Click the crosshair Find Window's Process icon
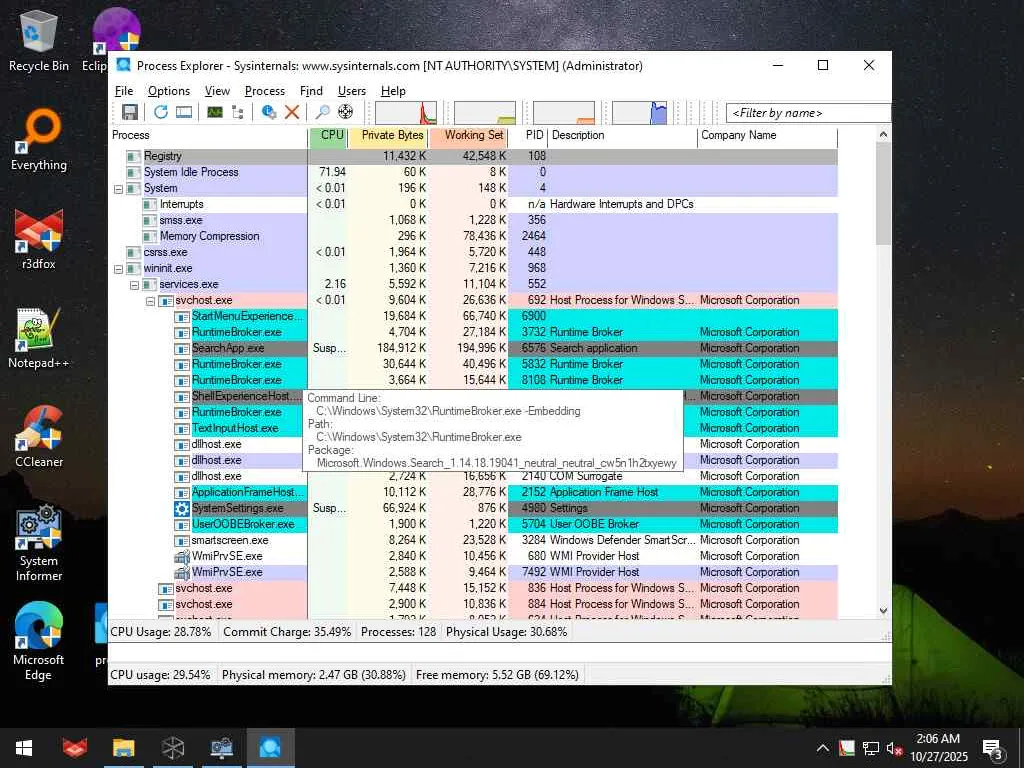Image resolution: width=1024 pixels, height=768 pixels. coord(345,112)
